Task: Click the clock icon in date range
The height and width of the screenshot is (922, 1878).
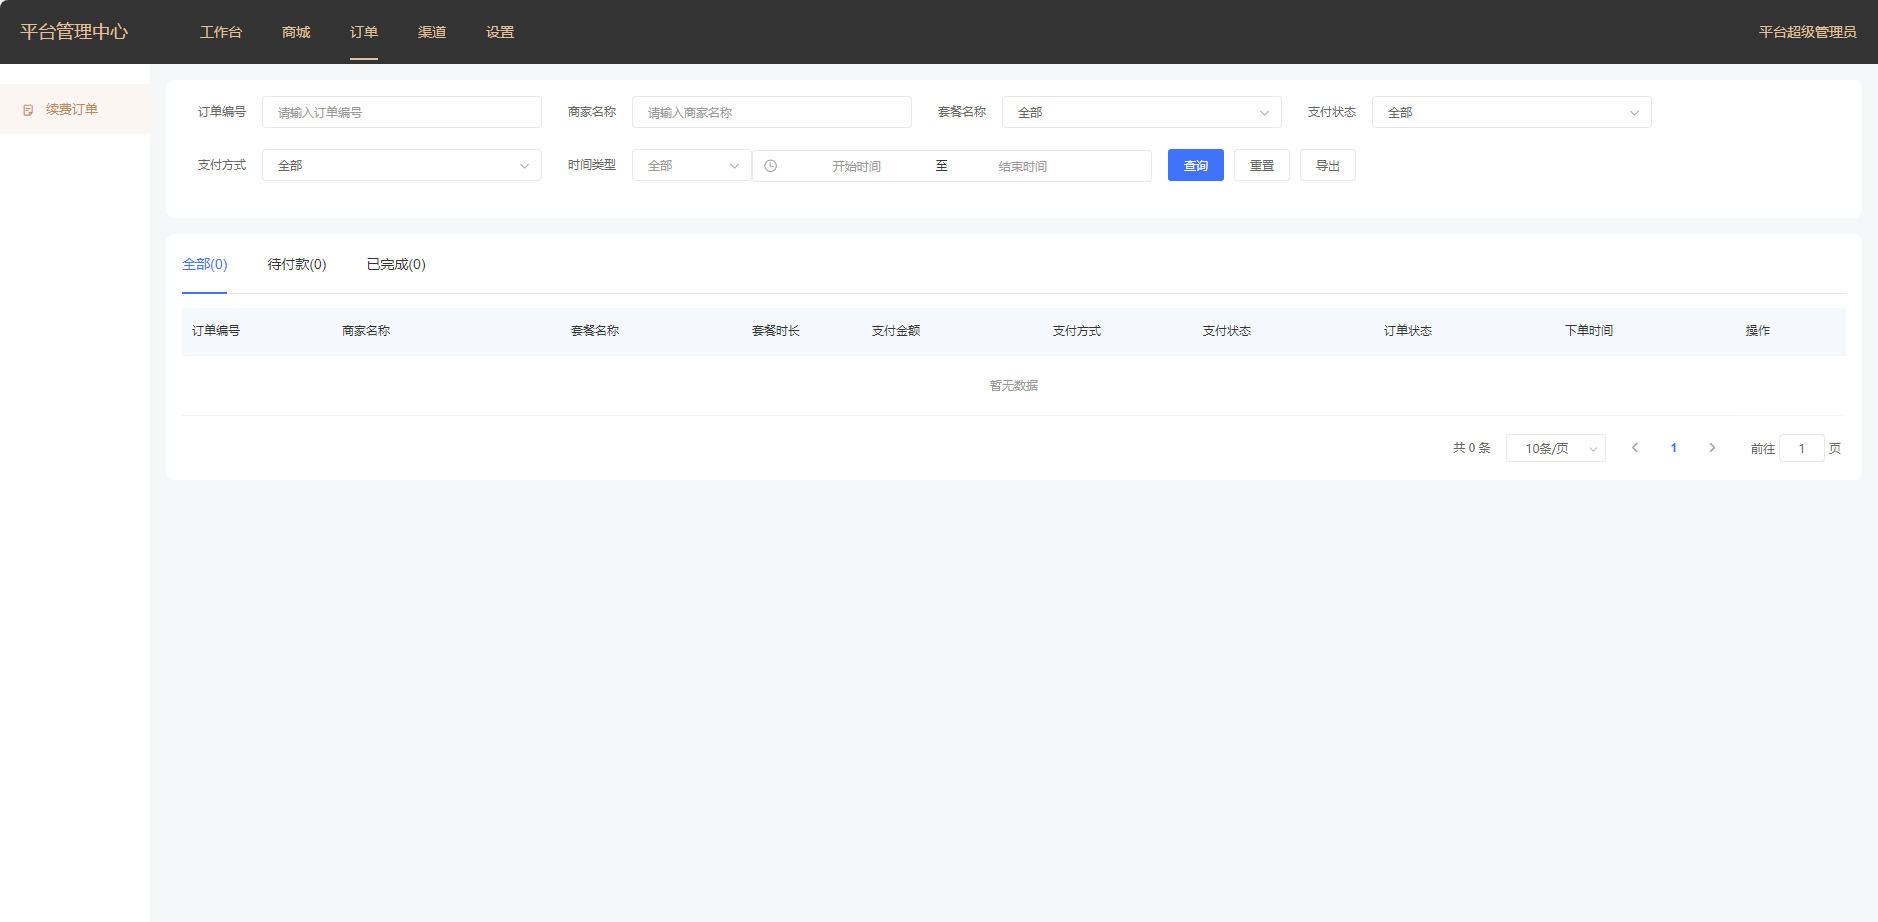Action: pyautogui.click(x=770, y=166)
